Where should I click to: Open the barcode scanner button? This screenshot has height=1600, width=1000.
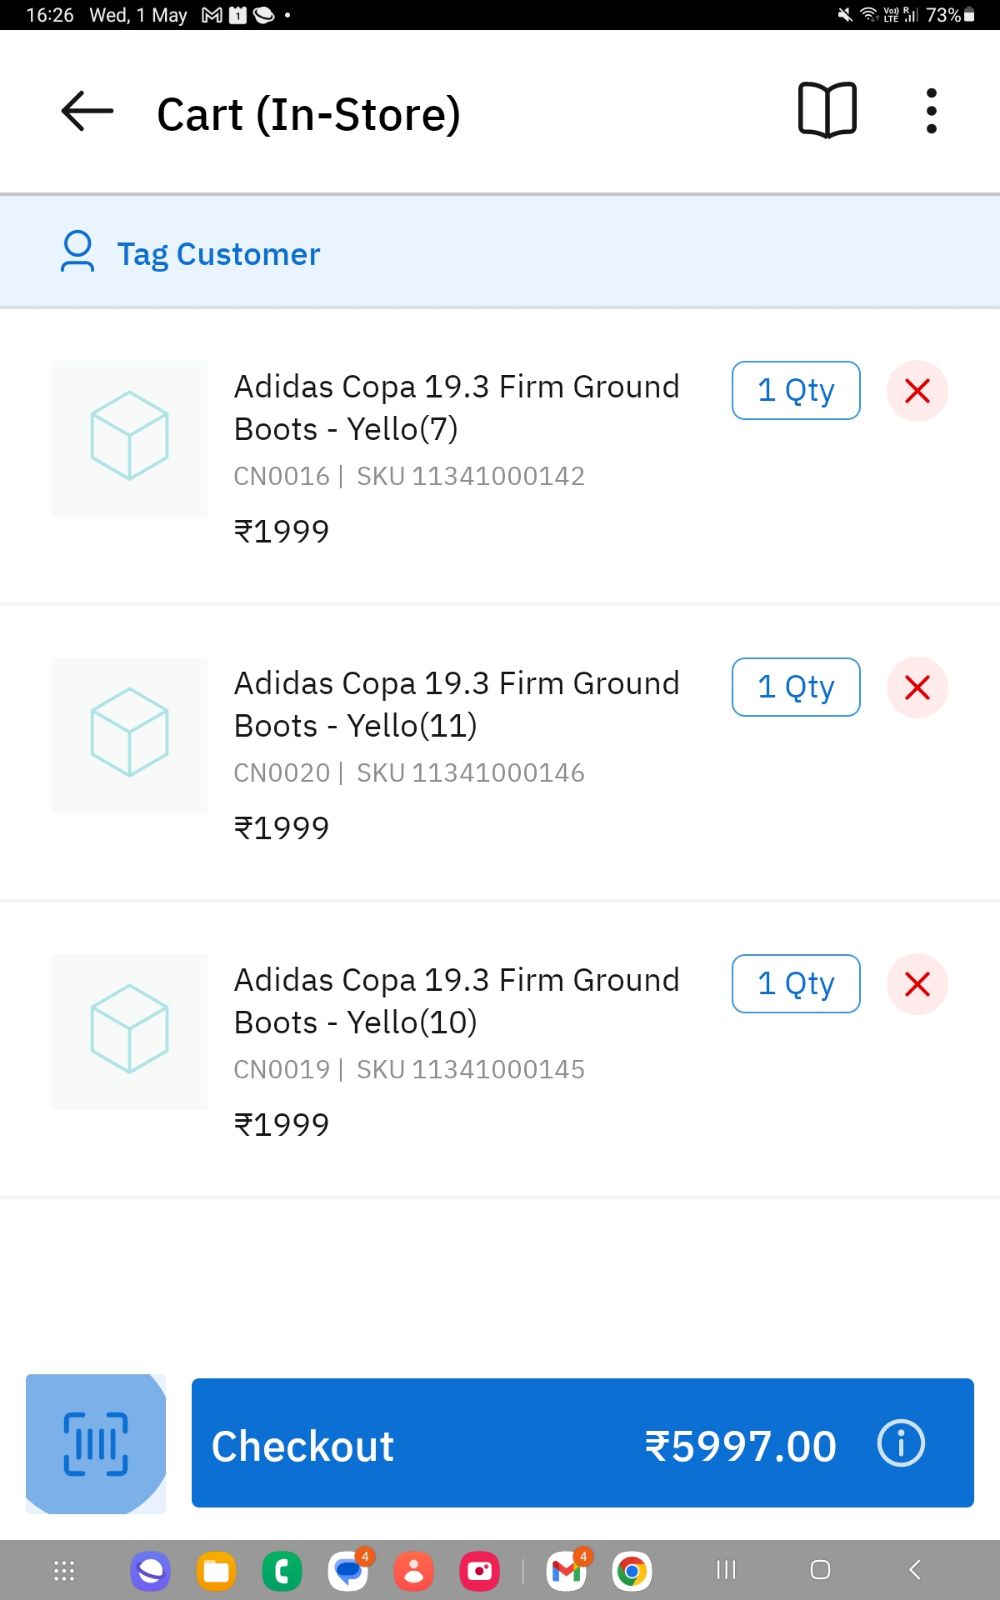click(96, 1443)
